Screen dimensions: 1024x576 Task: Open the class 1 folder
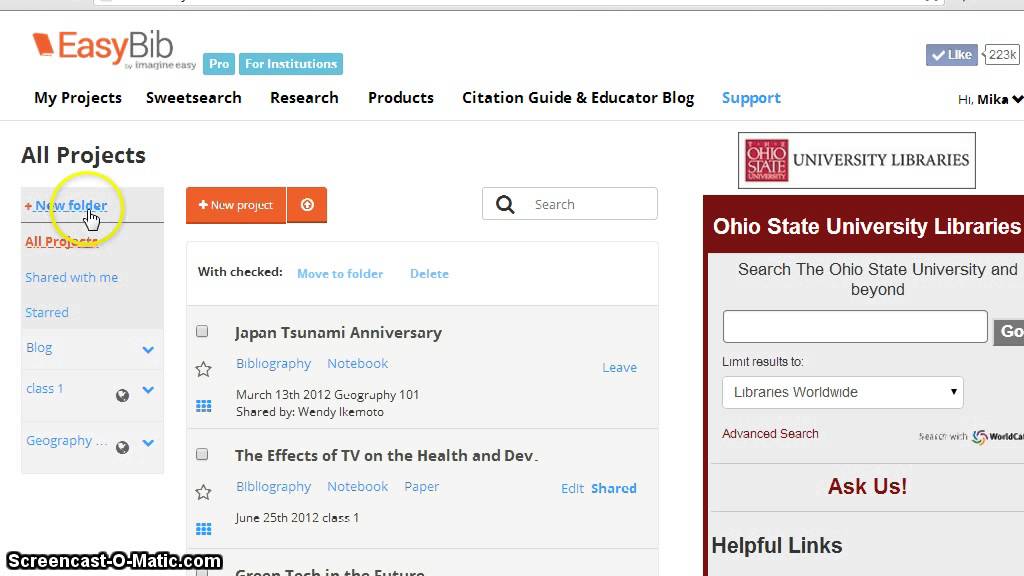44,389
